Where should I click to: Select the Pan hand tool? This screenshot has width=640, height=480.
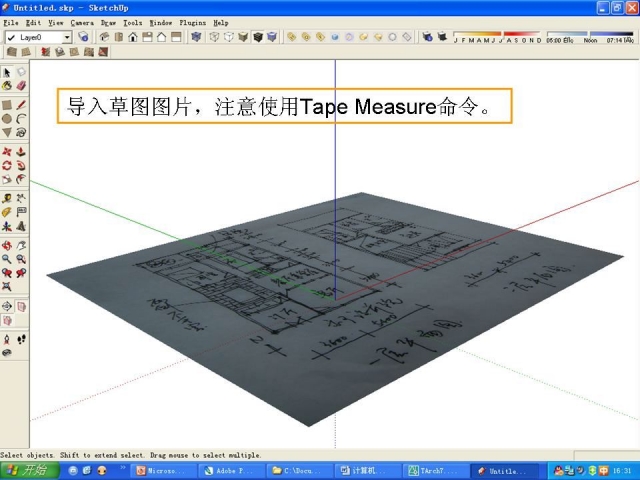click(21, 245)
